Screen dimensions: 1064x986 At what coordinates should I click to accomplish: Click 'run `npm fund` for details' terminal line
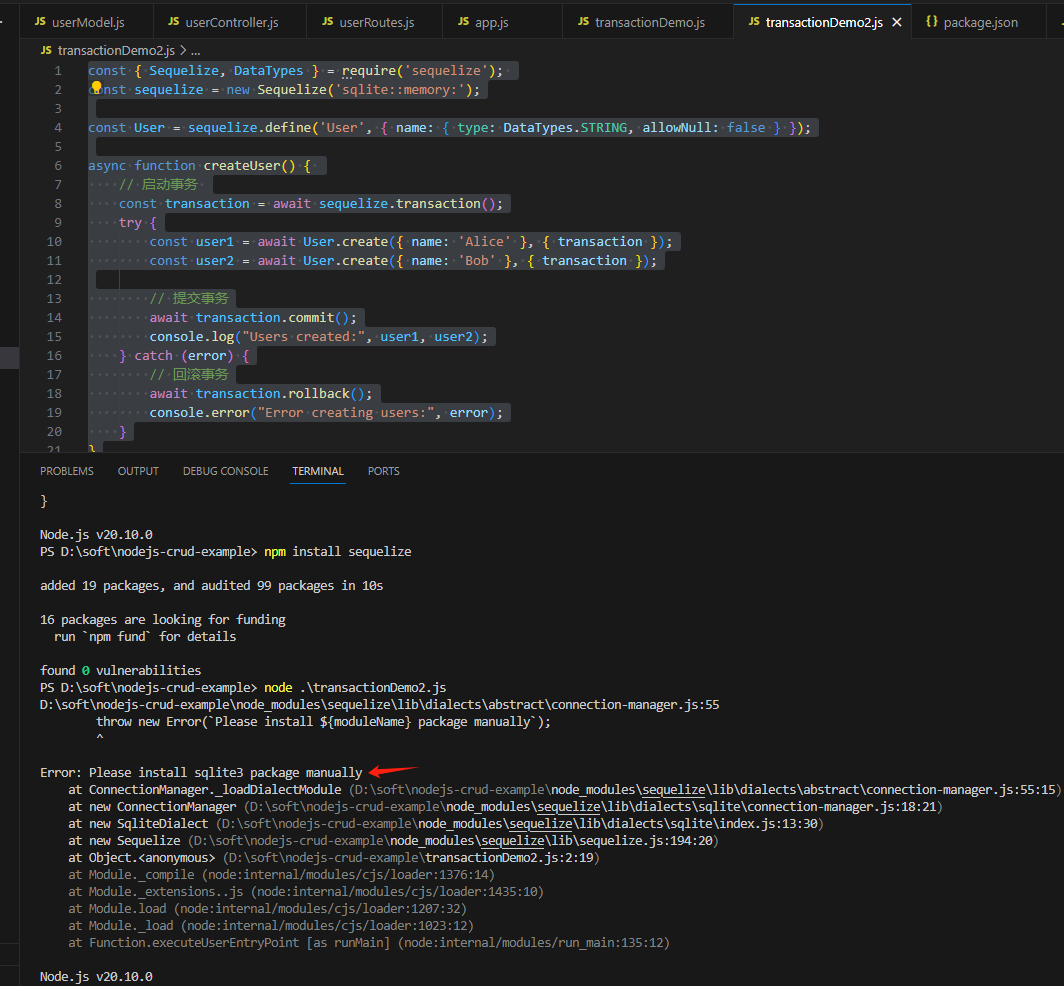click(145, 637)
